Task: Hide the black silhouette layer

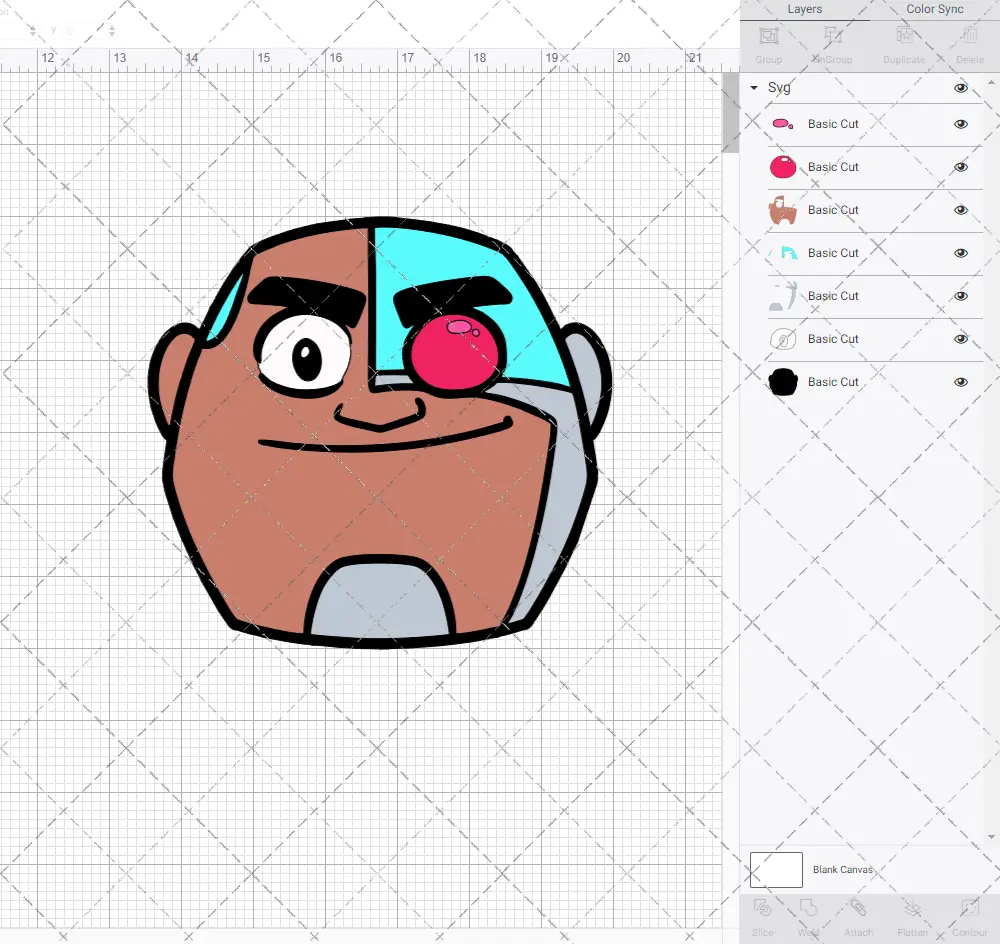Action: coord(961,382)
